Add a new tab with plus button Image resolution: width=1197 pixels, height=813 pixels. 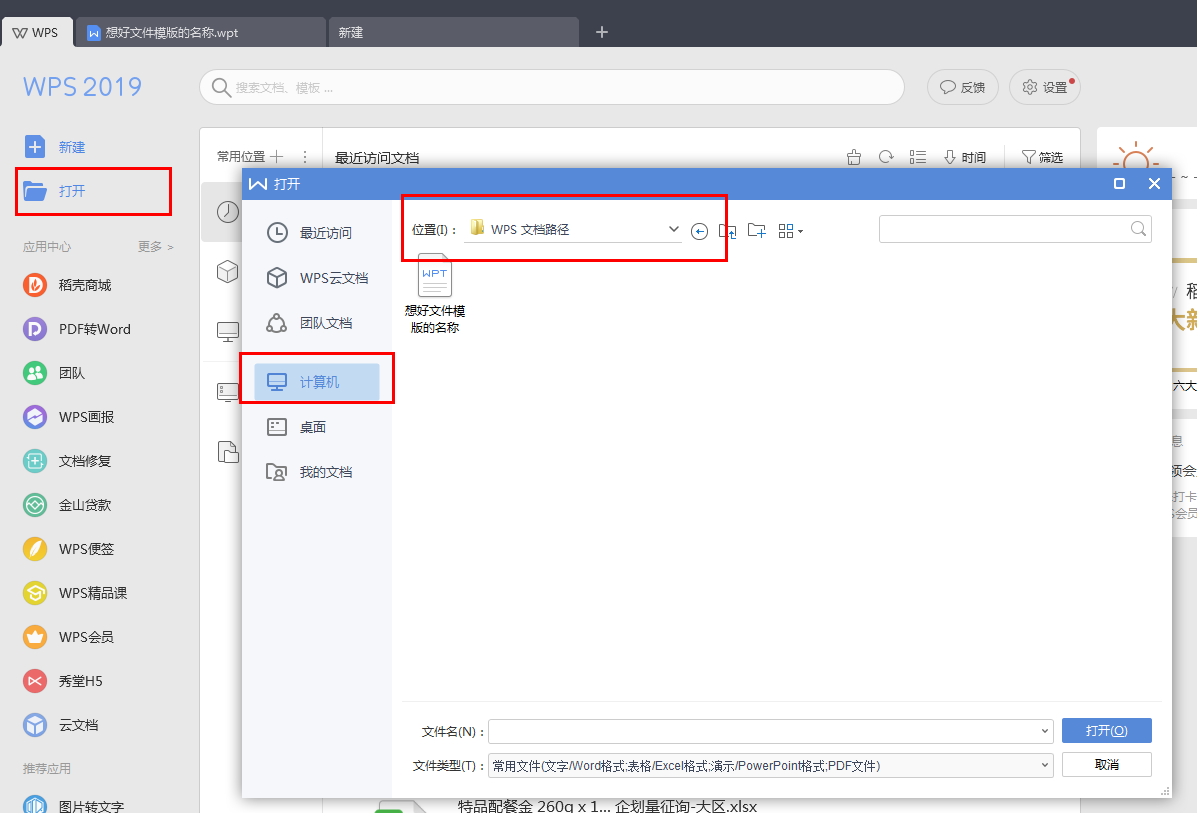(602, 32)
